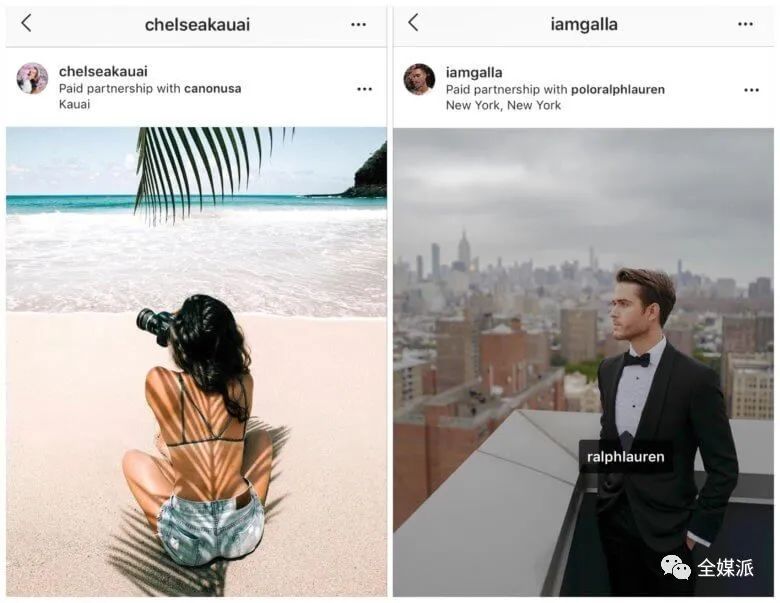Open iamgalla header more options menu
Image resolution: width=780 pixels, height=603 pixels.
745,24
